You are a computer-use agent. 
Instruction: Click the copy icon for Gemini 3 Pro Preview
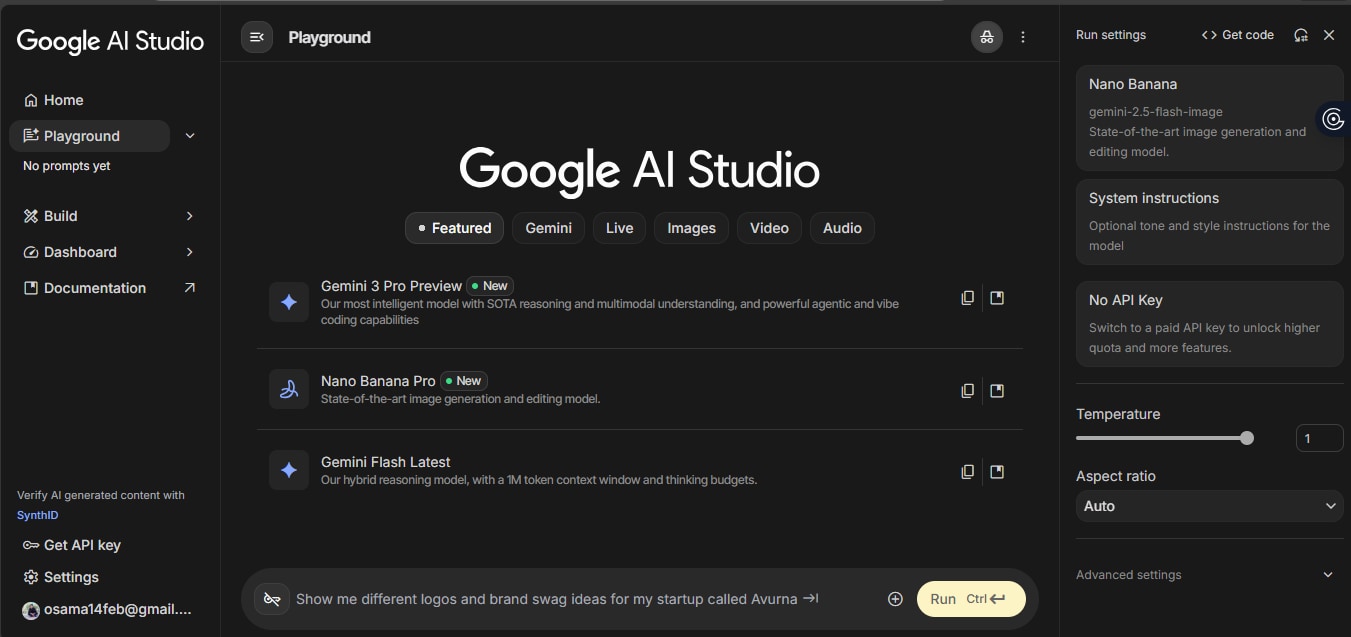pyautogui.click(x=967, y=298)
